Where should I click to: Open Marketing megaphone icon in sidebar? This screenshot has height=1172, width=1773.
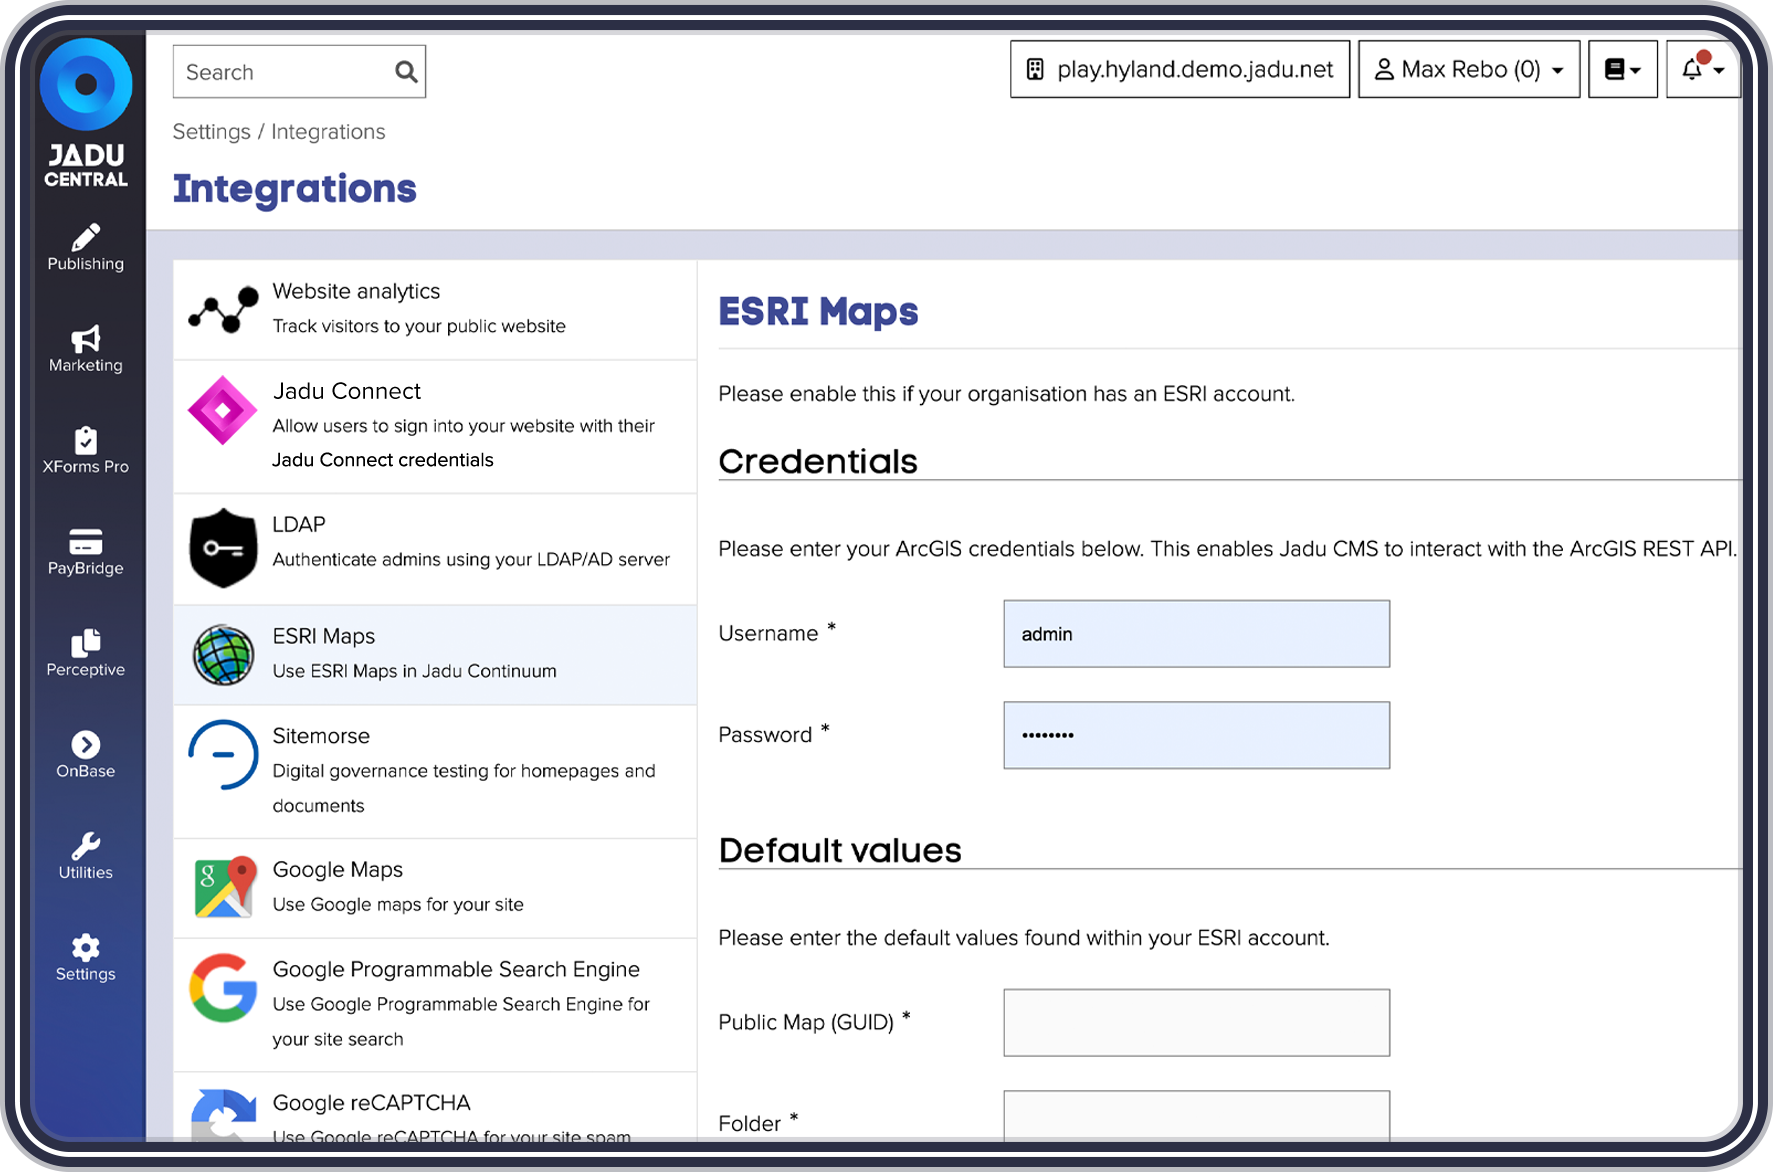(86, 339)
